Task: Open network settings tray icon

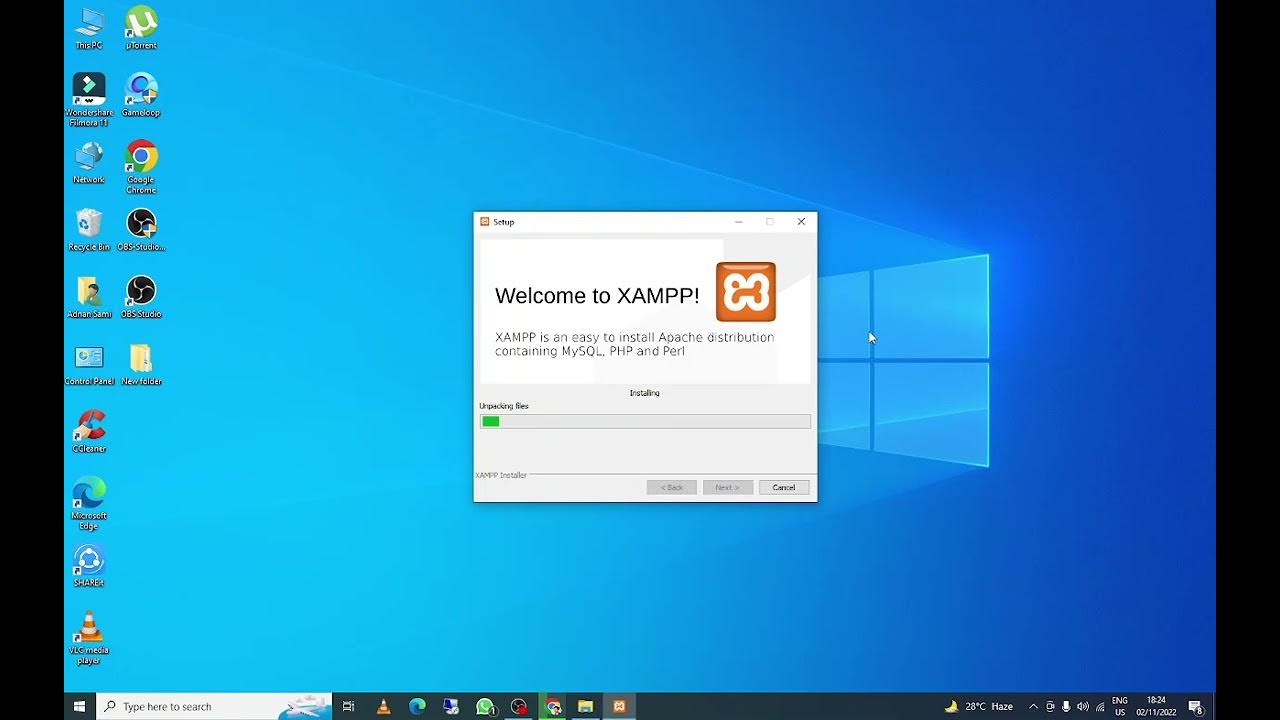Action: [x=1100, y=706]
